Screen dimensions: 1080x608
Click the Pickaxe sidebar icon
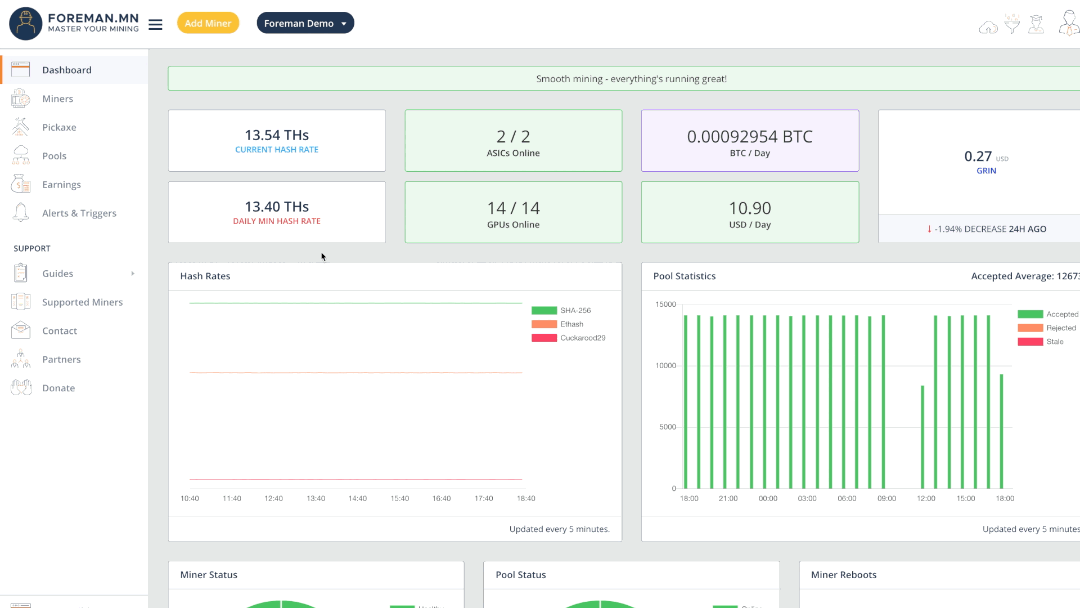(x=21, y=127)
